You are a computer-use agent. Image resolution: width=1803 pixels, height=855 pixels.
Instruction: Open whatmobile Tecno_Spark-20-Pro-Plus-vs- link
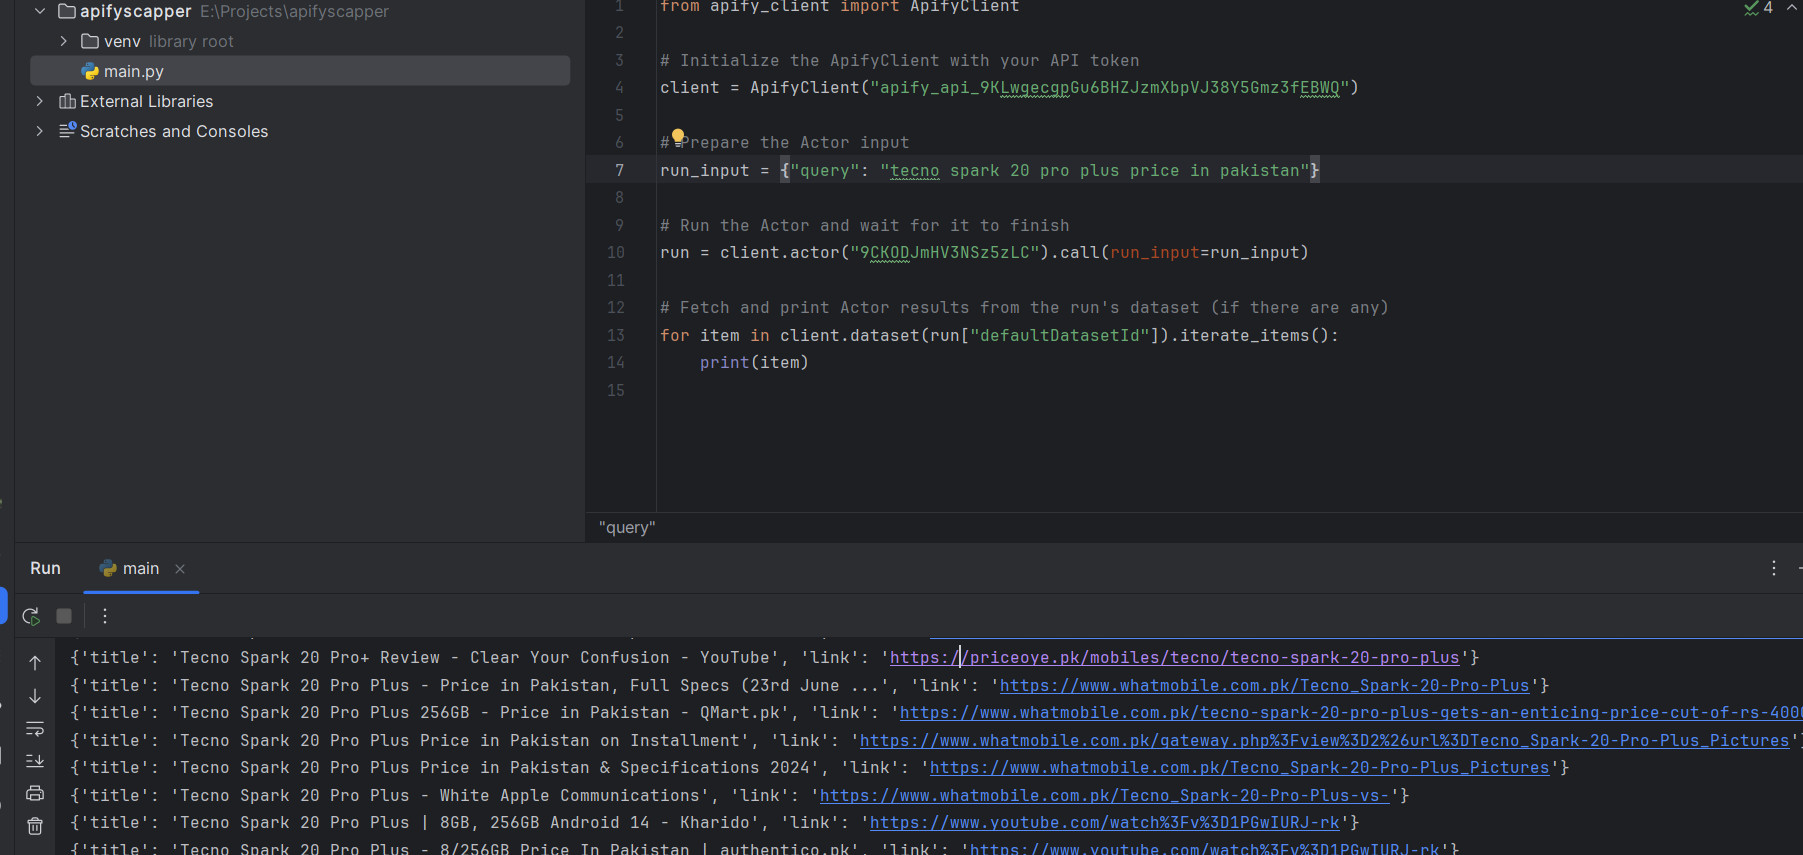[x=1104, y=796]
